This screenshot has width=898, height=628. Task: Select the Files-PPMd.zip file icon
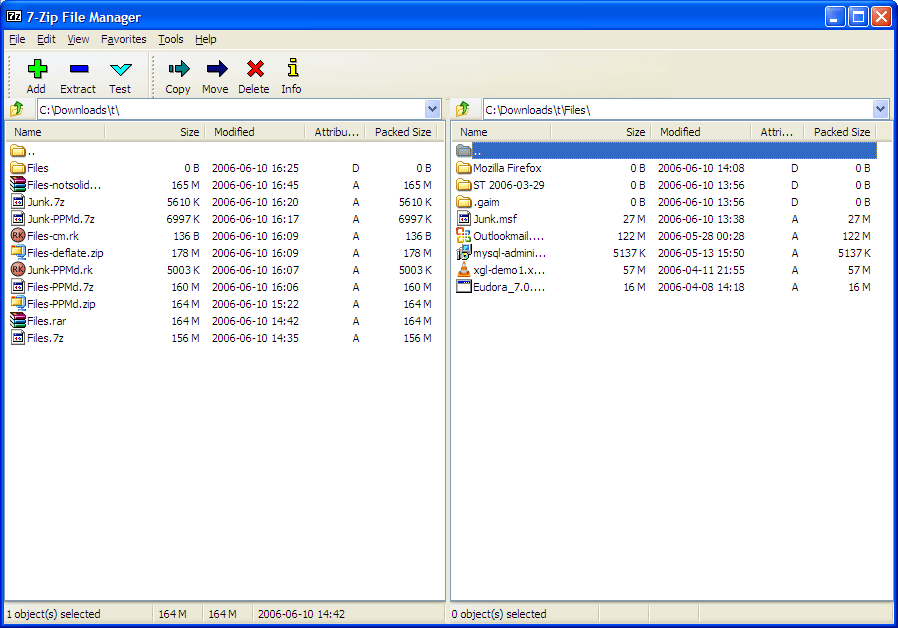pyautogui.click(x=18, y=303)
